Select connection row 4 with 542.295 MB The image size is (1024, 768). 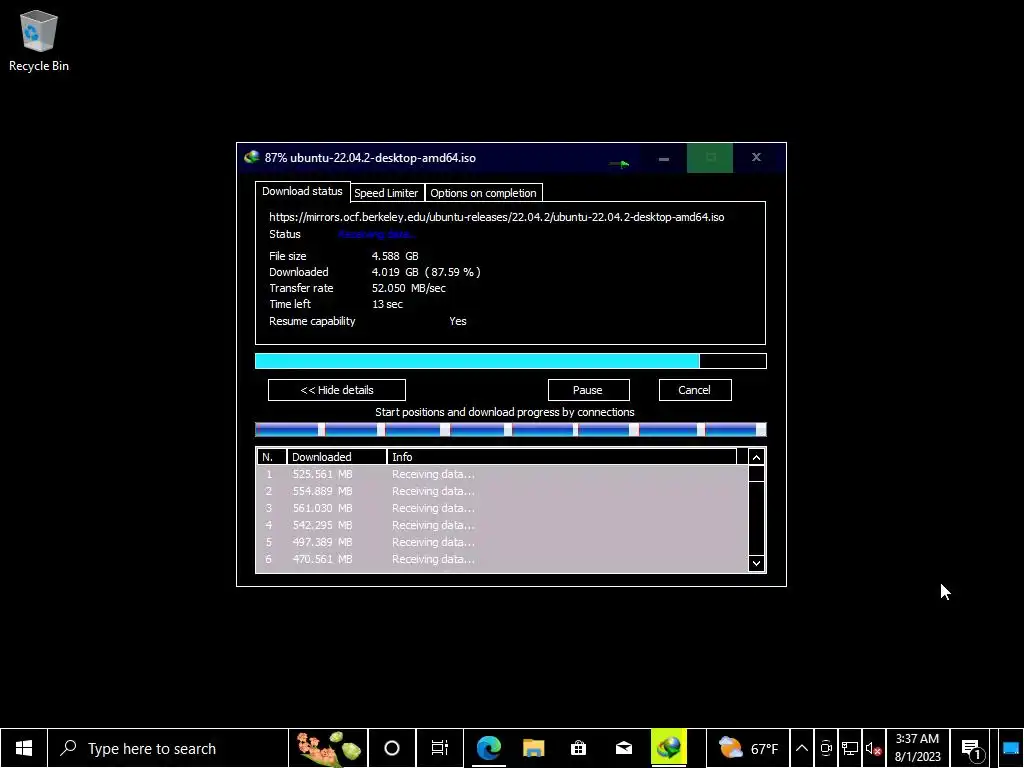tap(502, 525)
